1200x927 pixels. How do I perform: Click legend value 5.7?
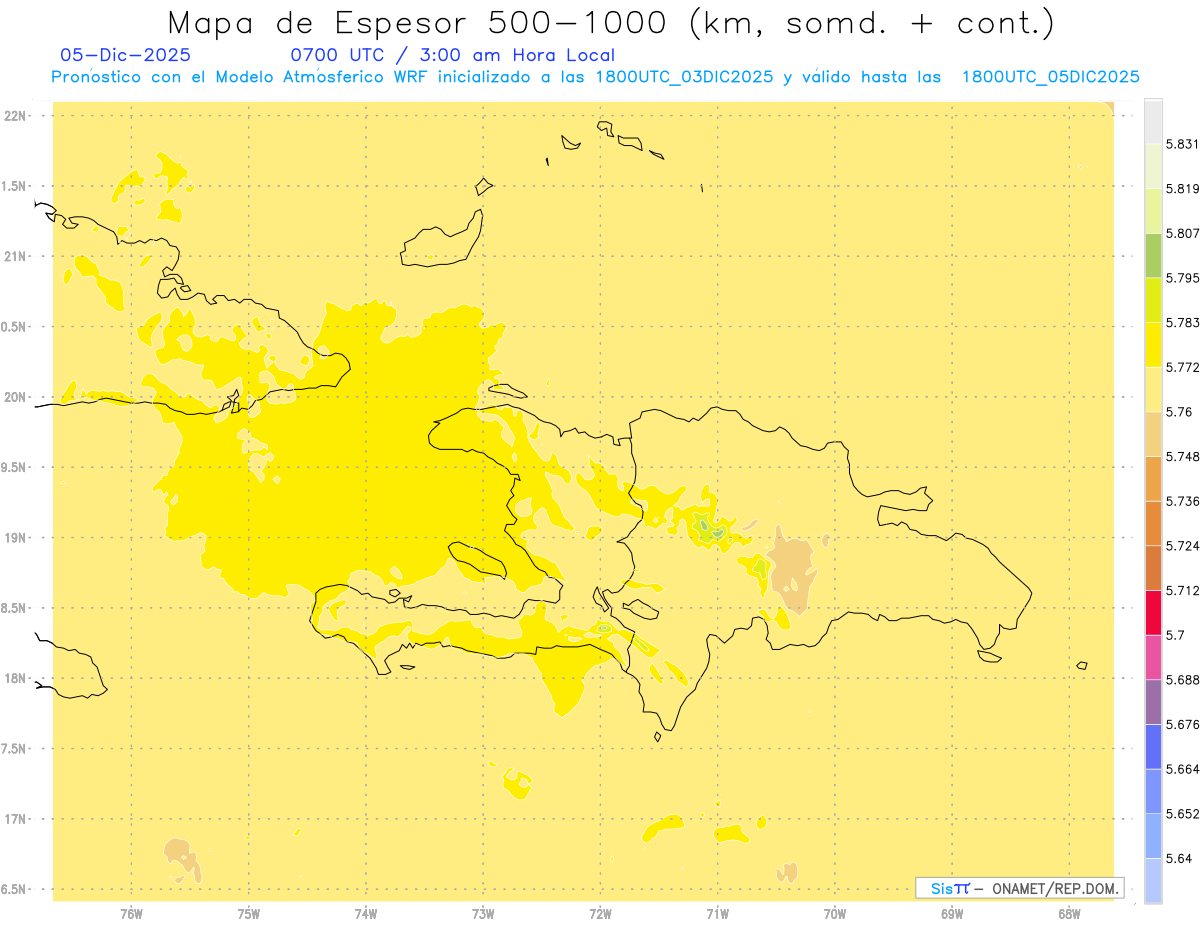point(1175,635)
